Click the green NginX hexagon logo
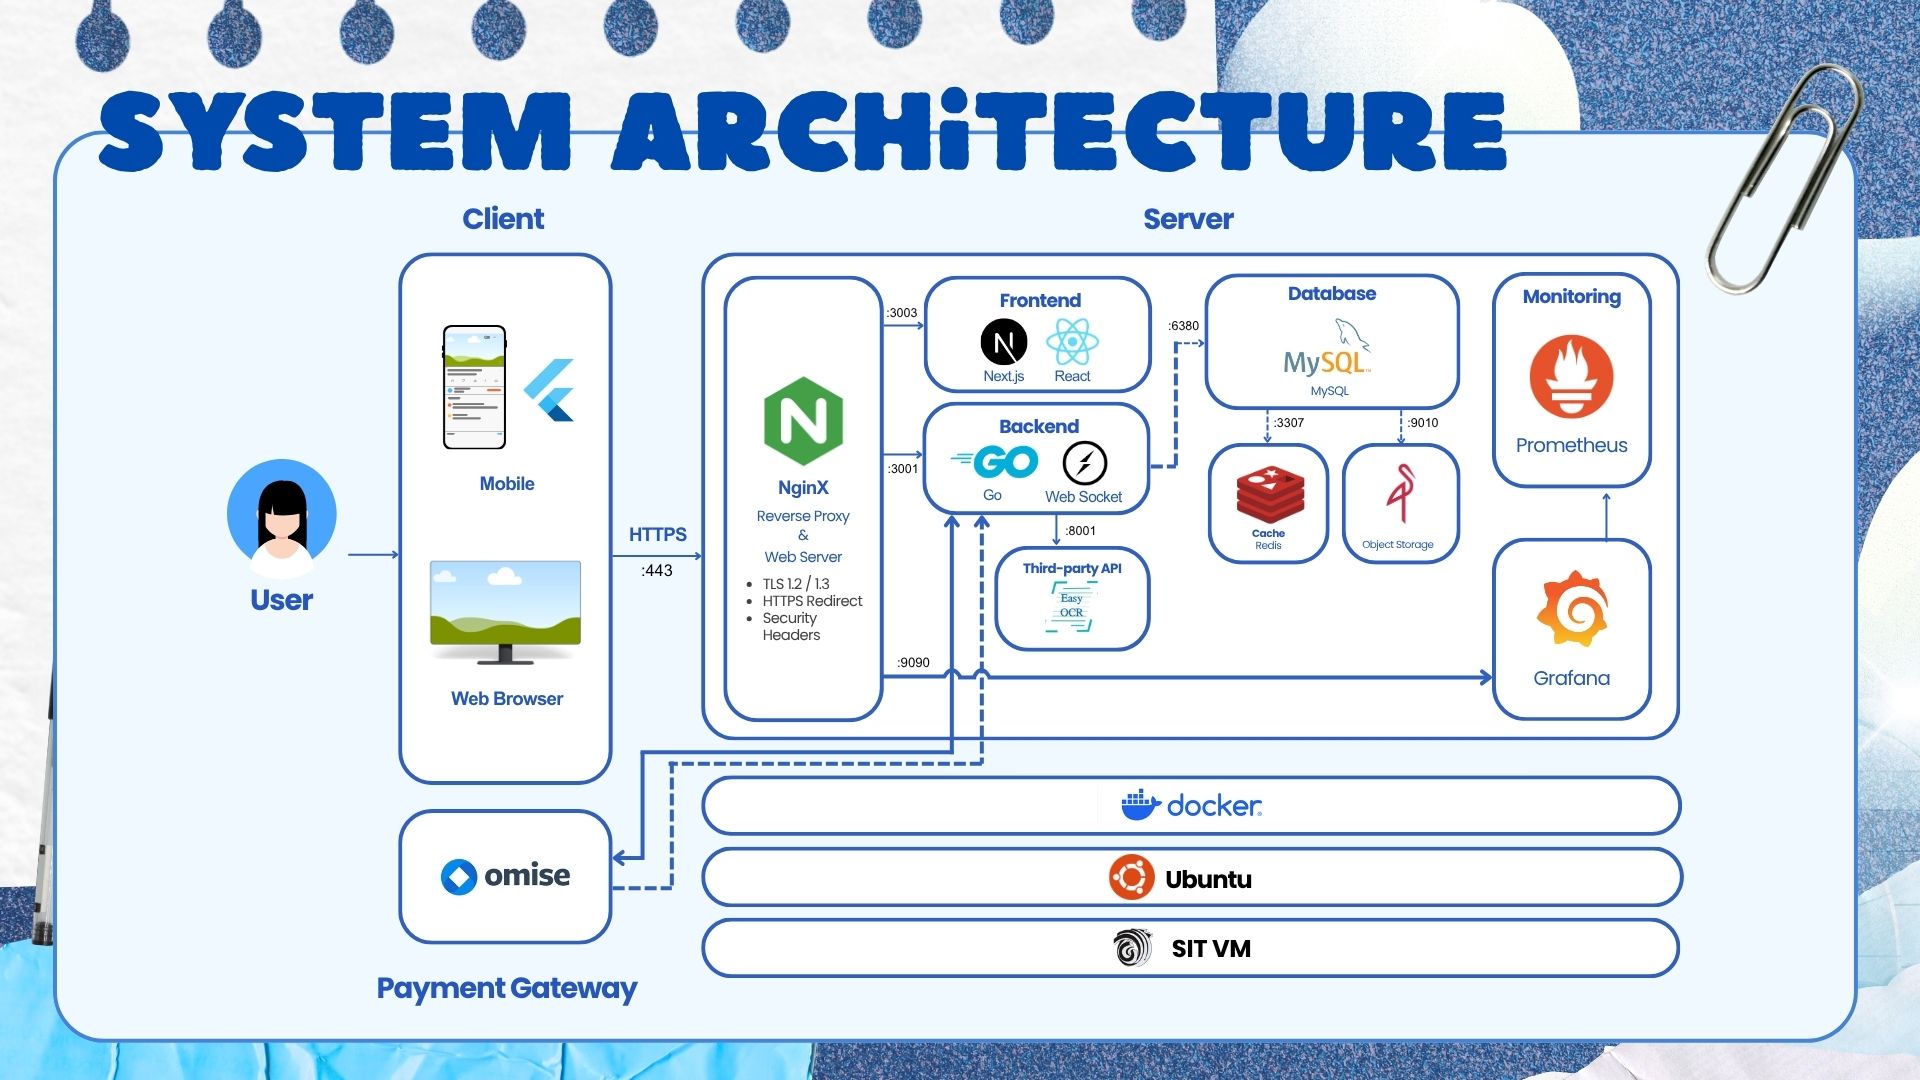The image size is (1920, 1080). click(x=803, y=421)
